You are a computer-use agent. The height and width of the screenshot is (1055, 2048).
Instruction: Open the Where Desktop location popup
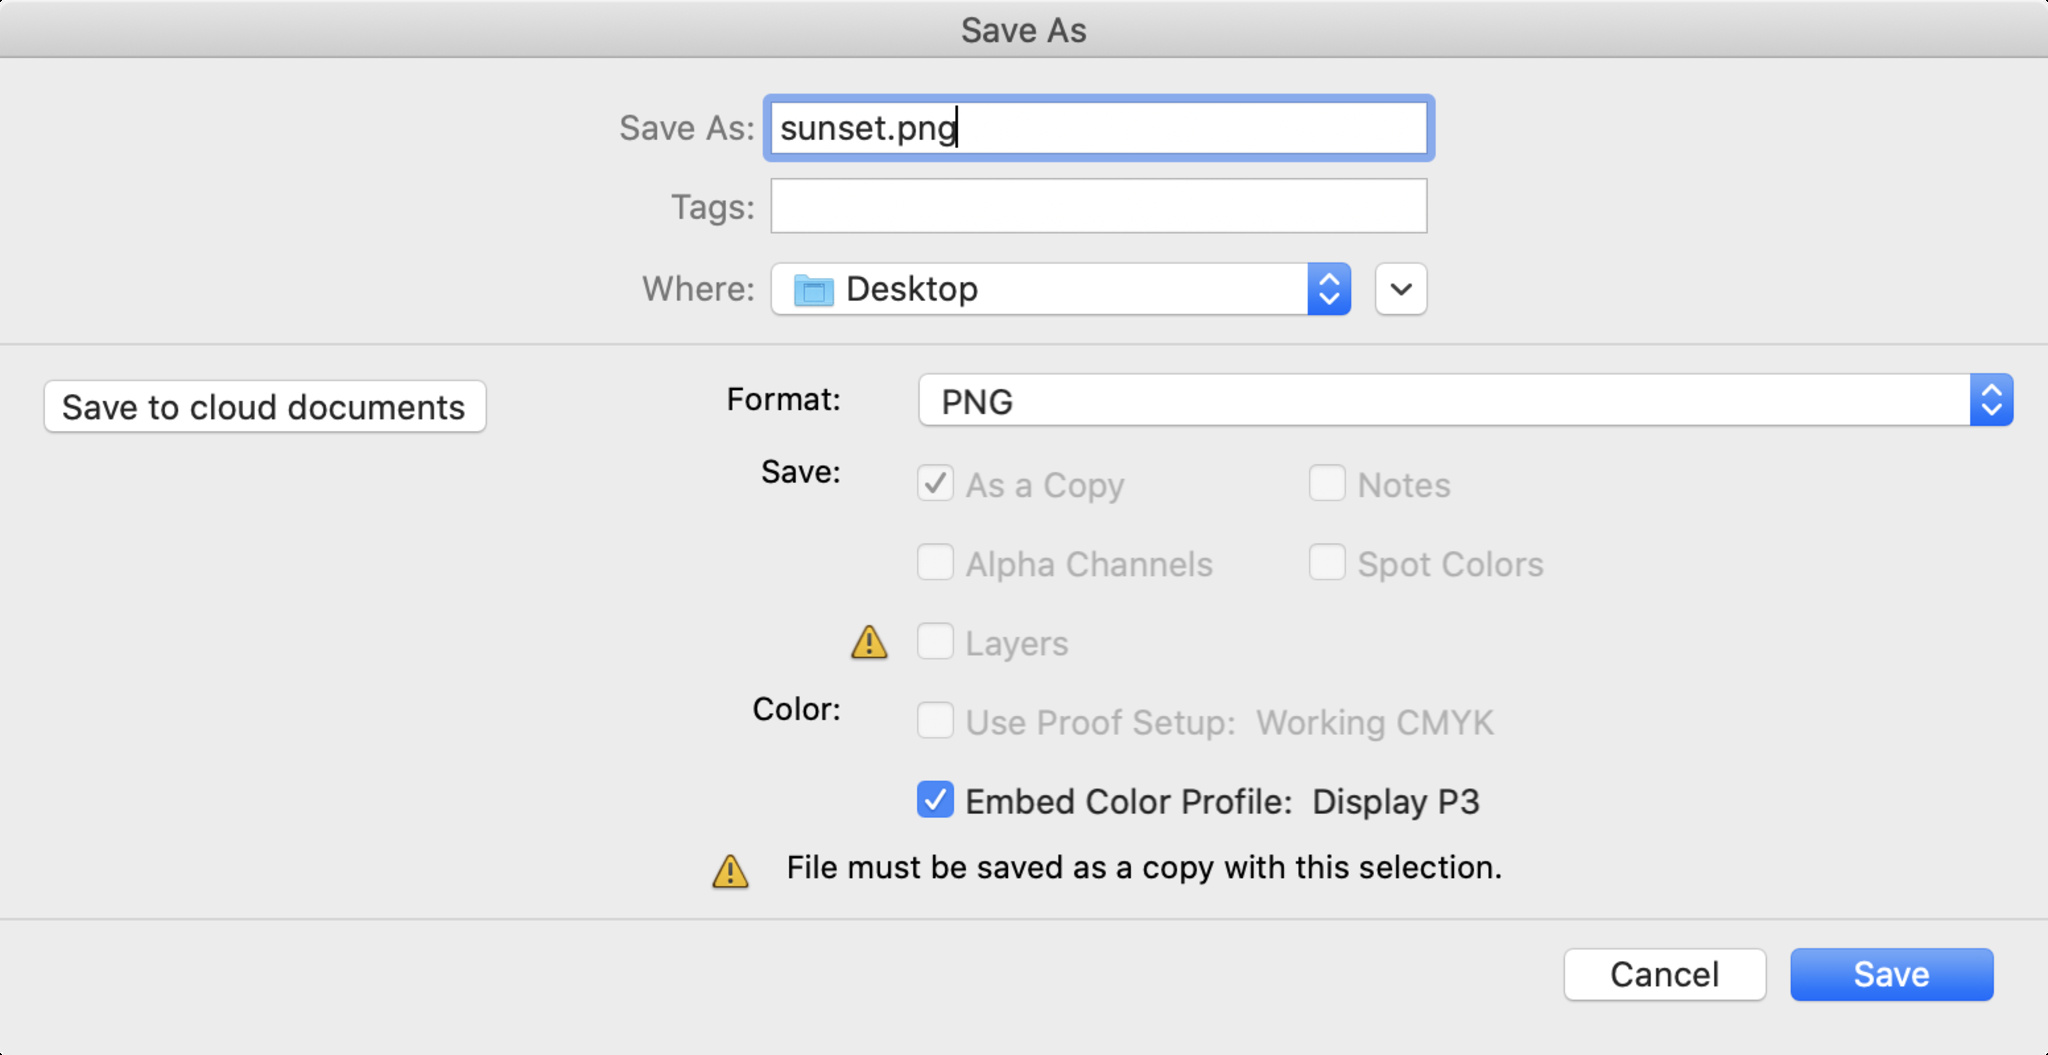(x=1061, y=289)
